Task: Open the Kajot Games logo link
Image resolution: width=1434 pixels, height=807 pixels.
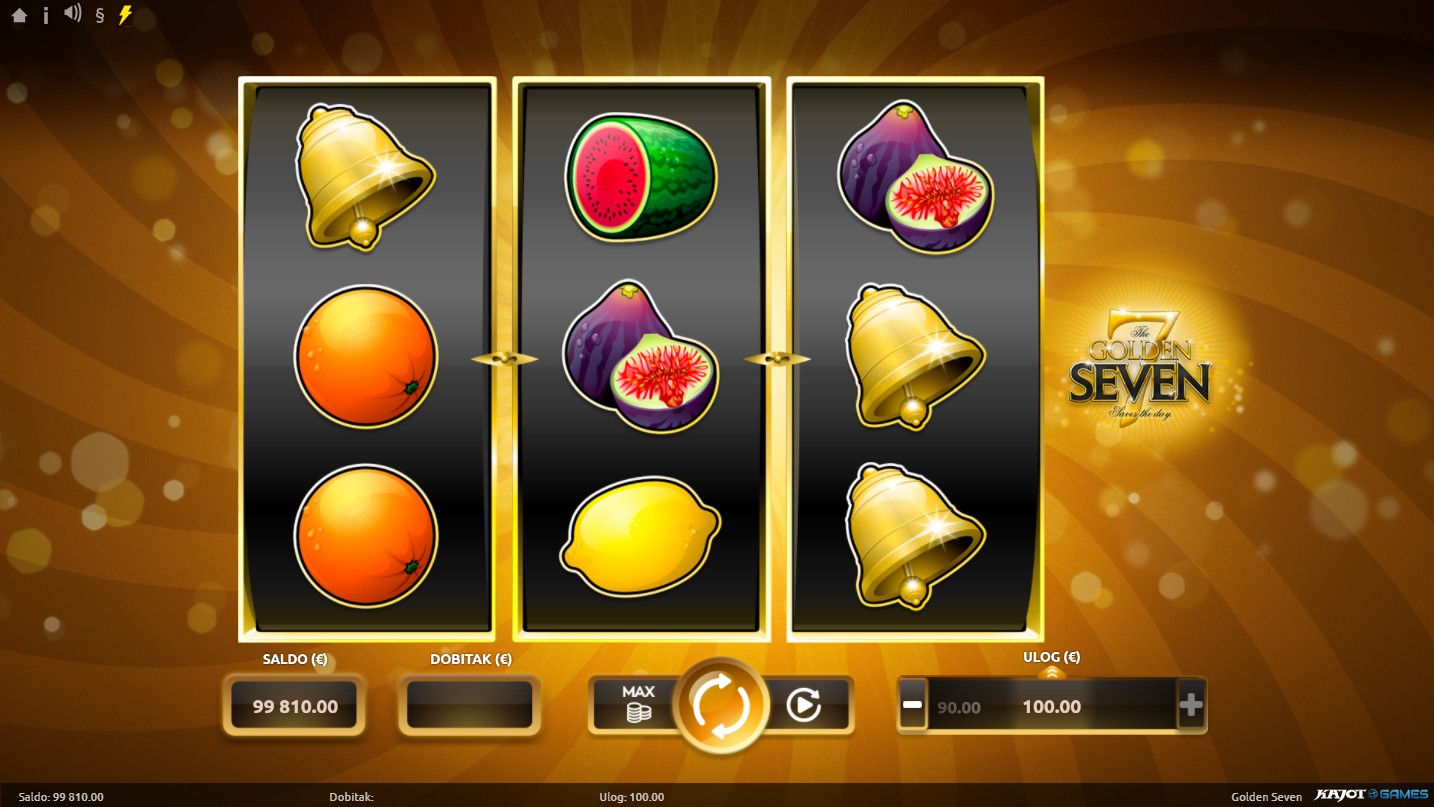Action: coord(1371,795)
